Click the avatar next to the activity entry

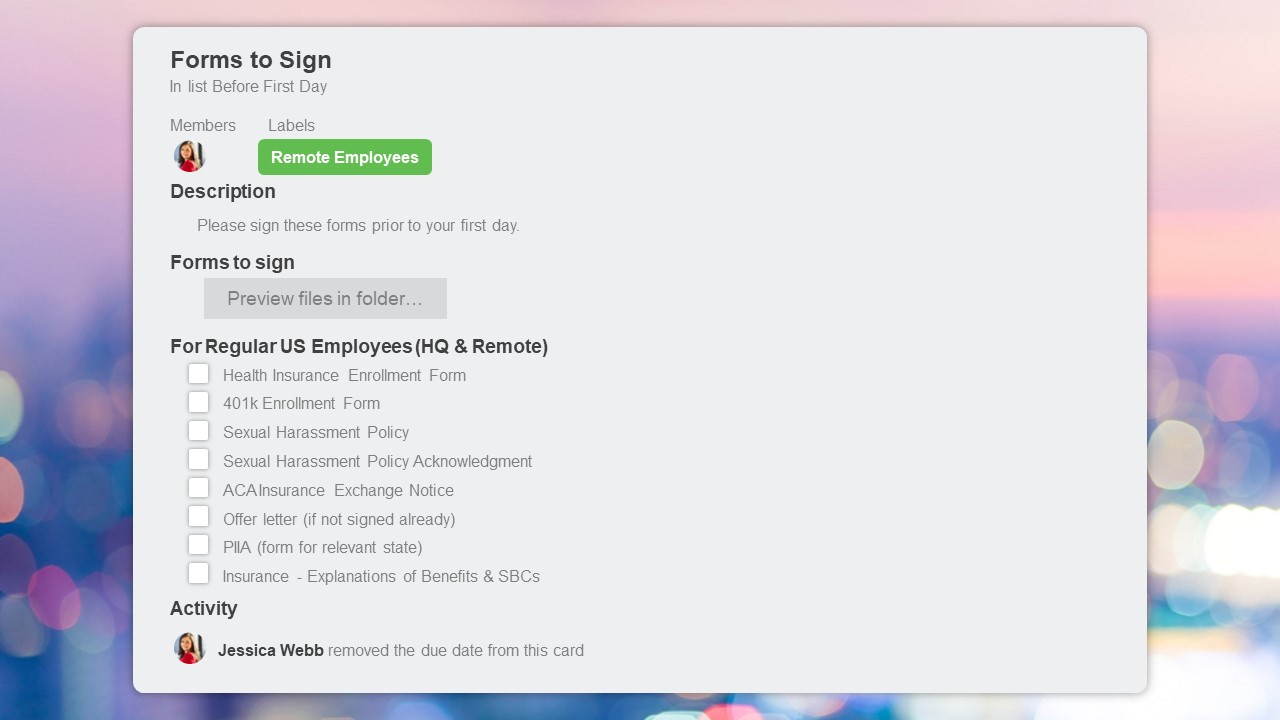point(189,648)
